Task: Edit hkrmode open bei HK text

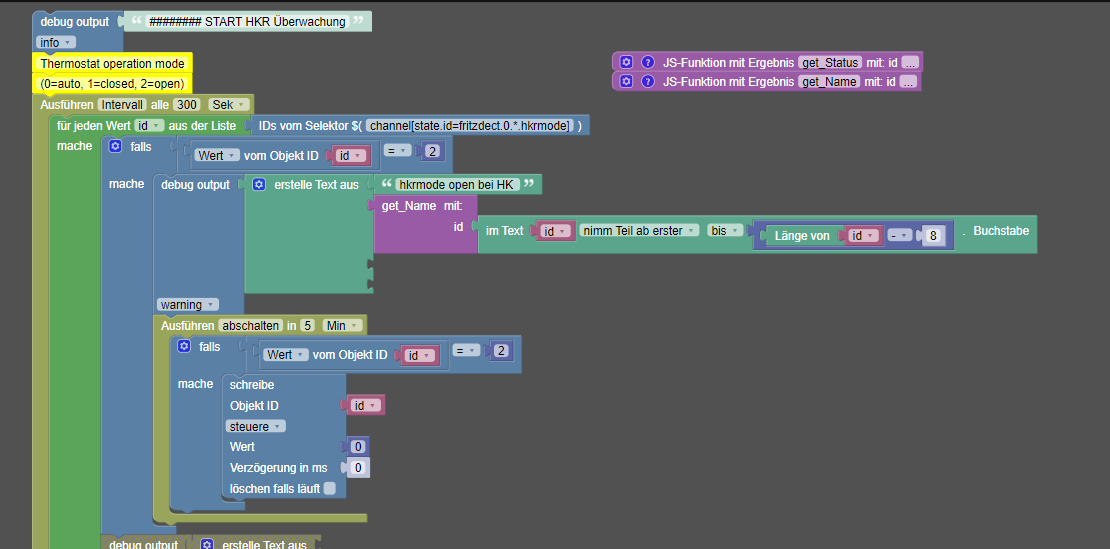Action: coord(456,185)
